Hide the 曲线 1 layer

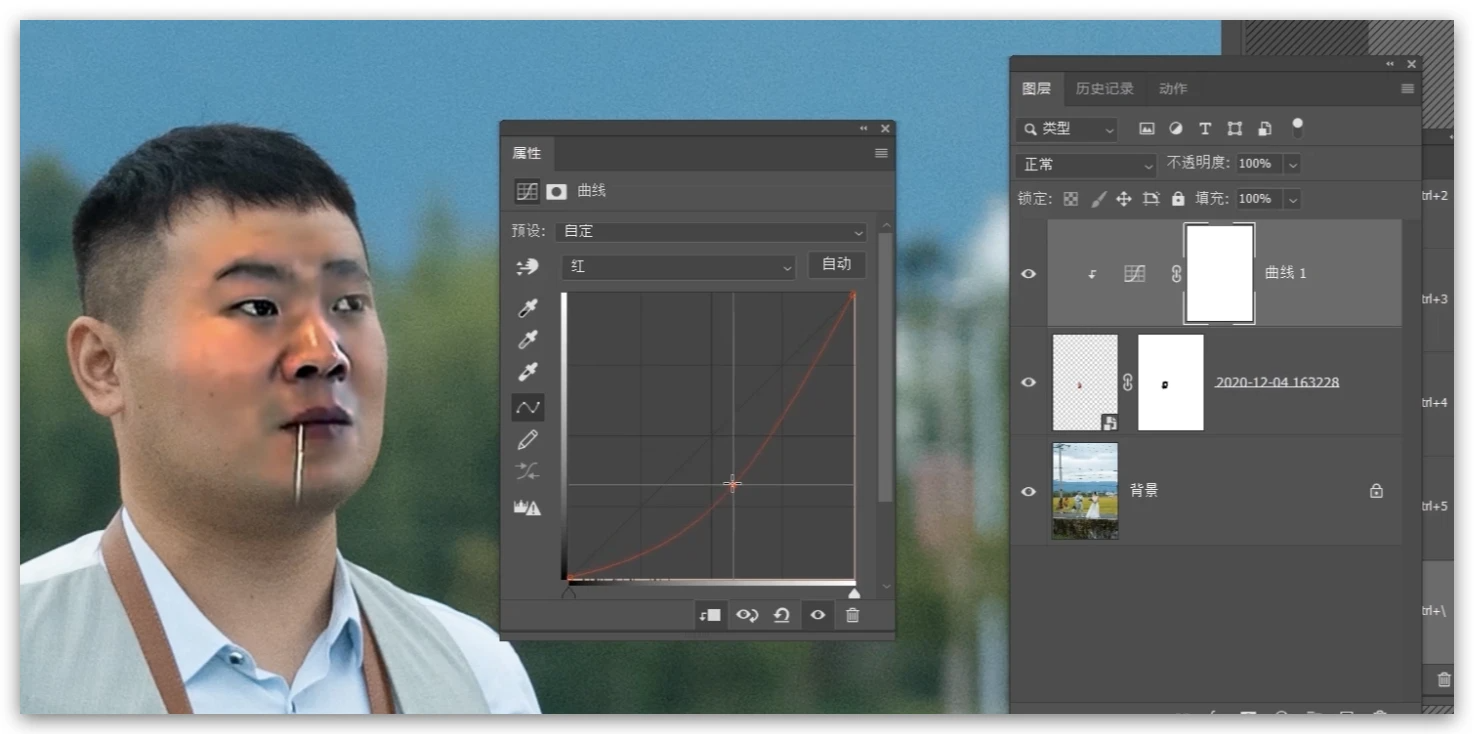coord(1028,273)
